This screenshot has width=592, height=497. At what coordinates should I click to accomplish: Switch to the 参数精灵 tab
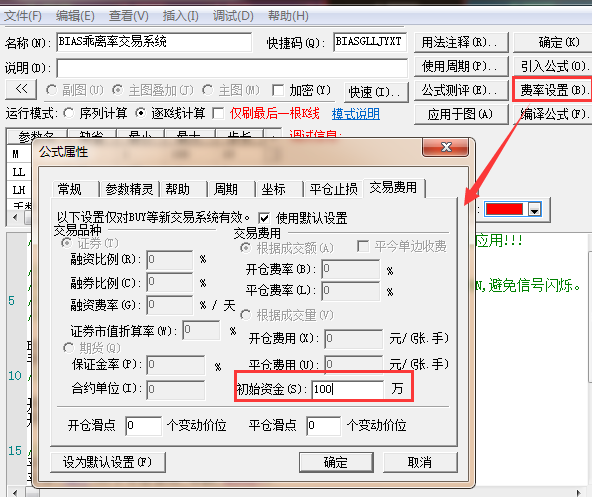[130, 189]
